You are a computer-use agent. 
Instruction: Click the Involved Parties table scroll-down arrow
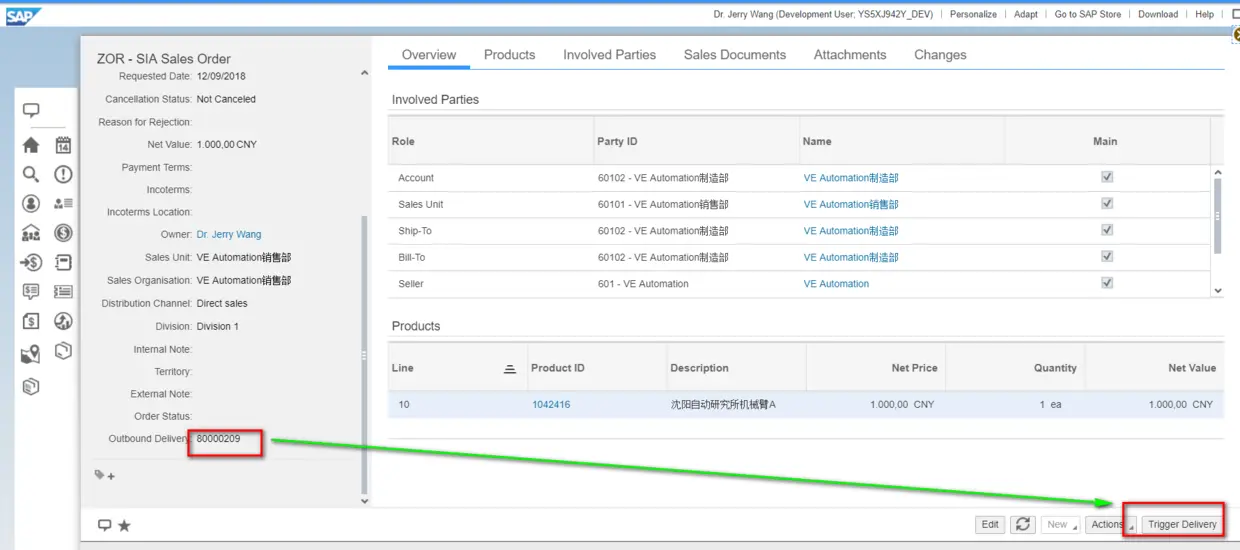pyautogui.click(x=1217, y=291)
